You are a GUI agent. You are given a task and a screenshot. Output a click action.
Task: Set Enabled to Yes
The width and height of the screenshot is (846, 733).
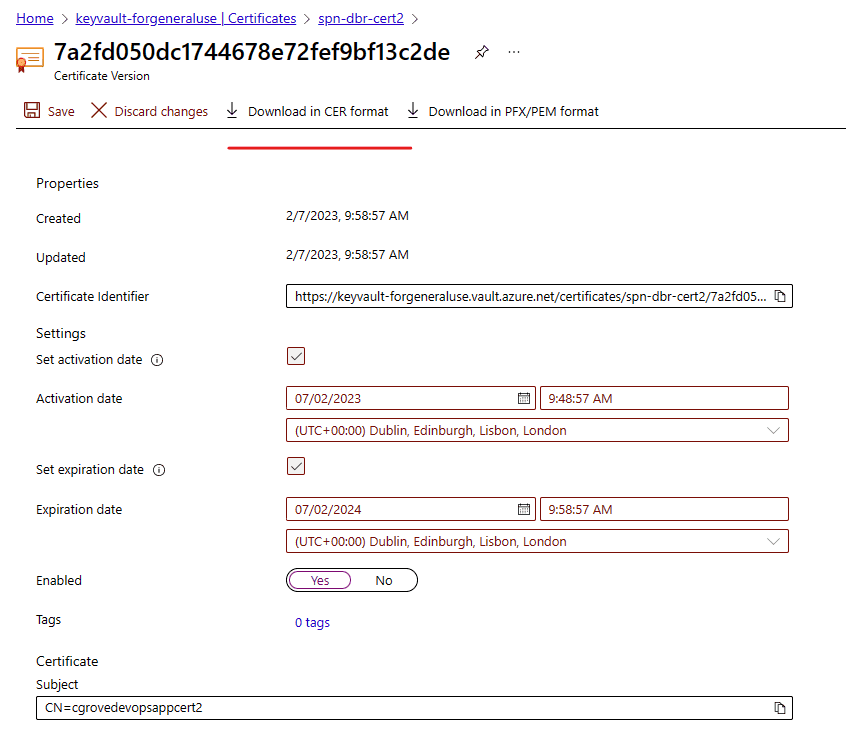coord(320,580)
